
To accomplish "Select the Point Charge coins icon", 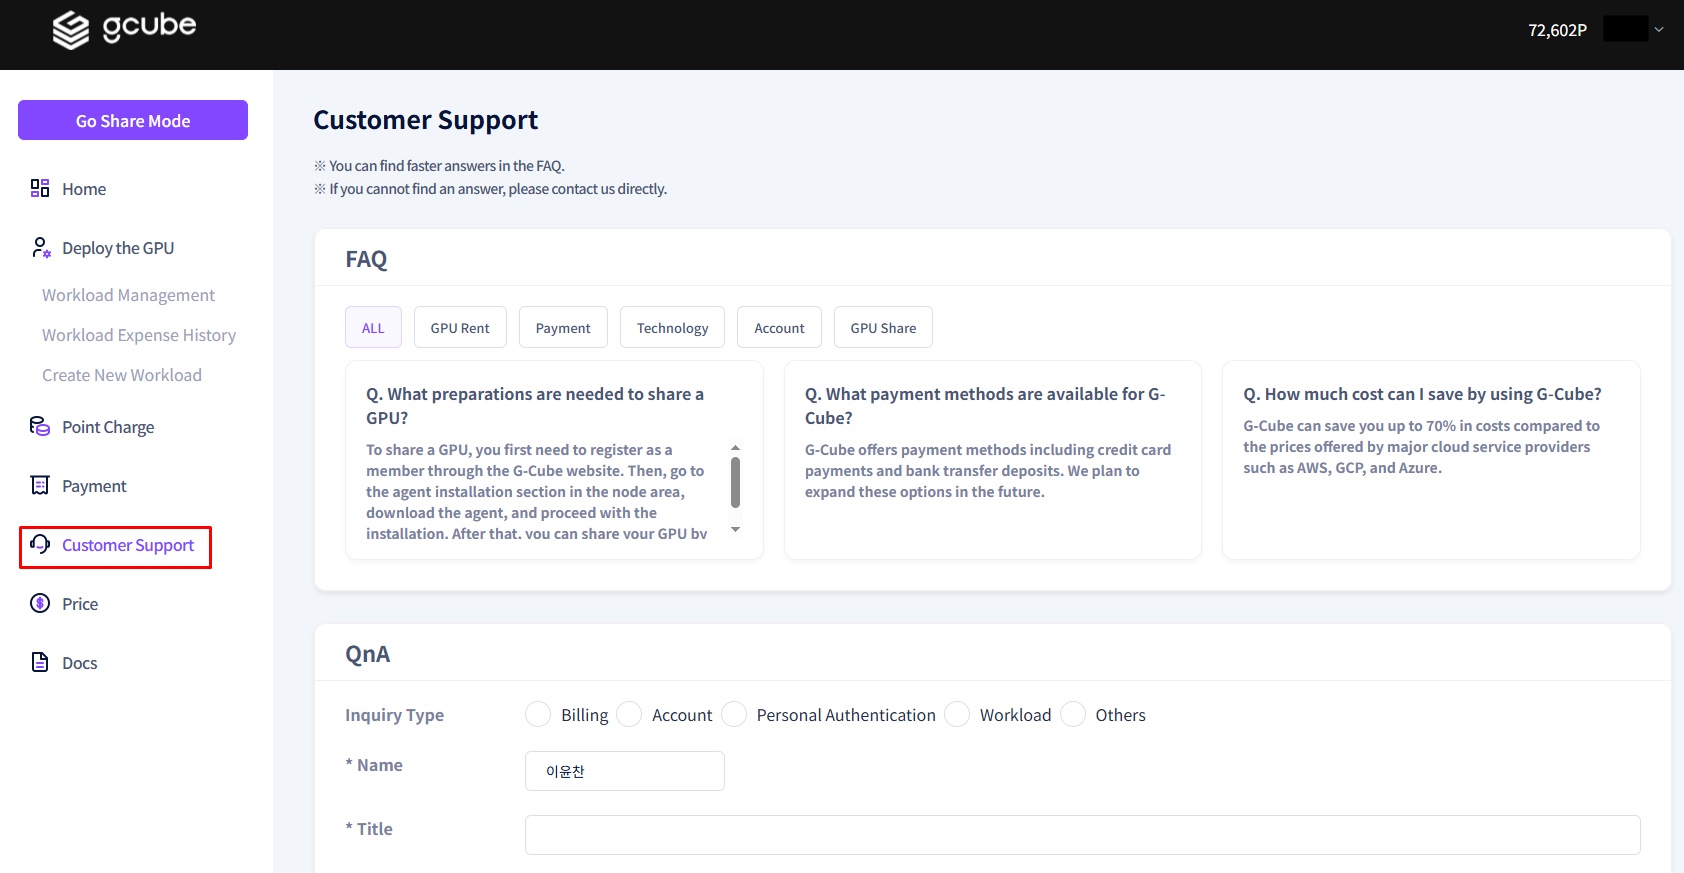I will click(x=40, y=426).
